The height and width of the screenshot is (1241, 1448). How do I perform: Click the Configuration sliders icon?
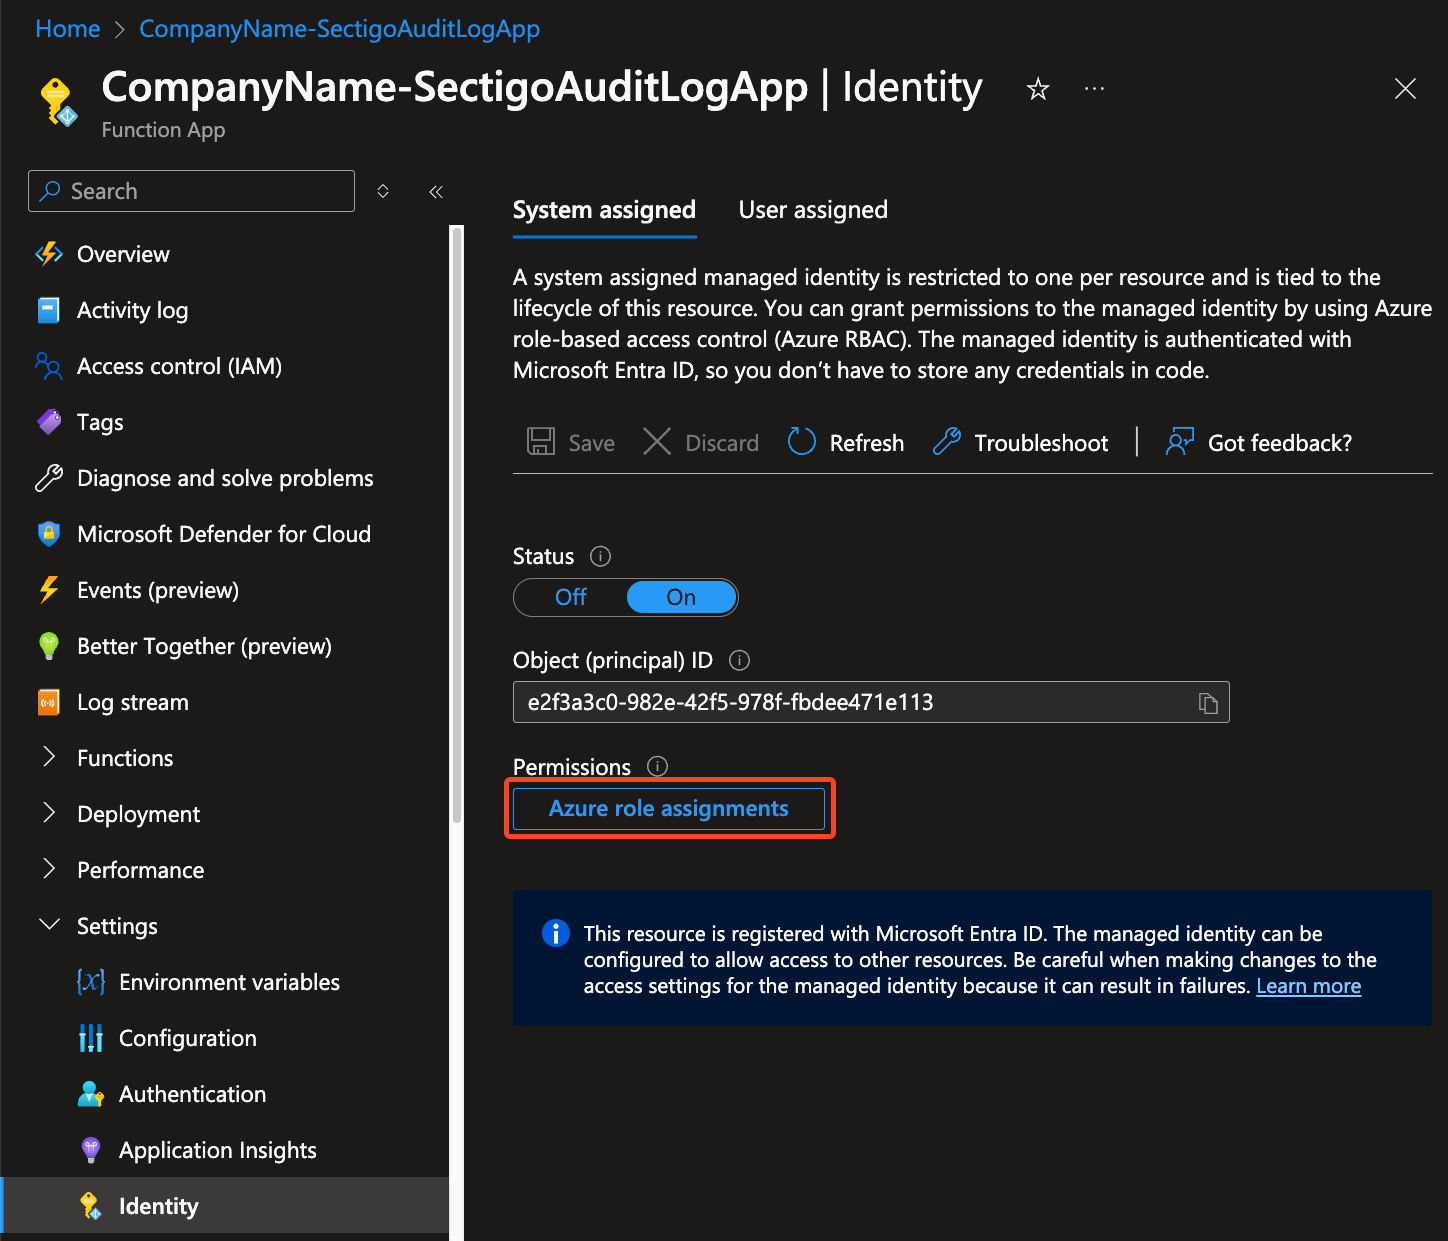point(91,1038)
